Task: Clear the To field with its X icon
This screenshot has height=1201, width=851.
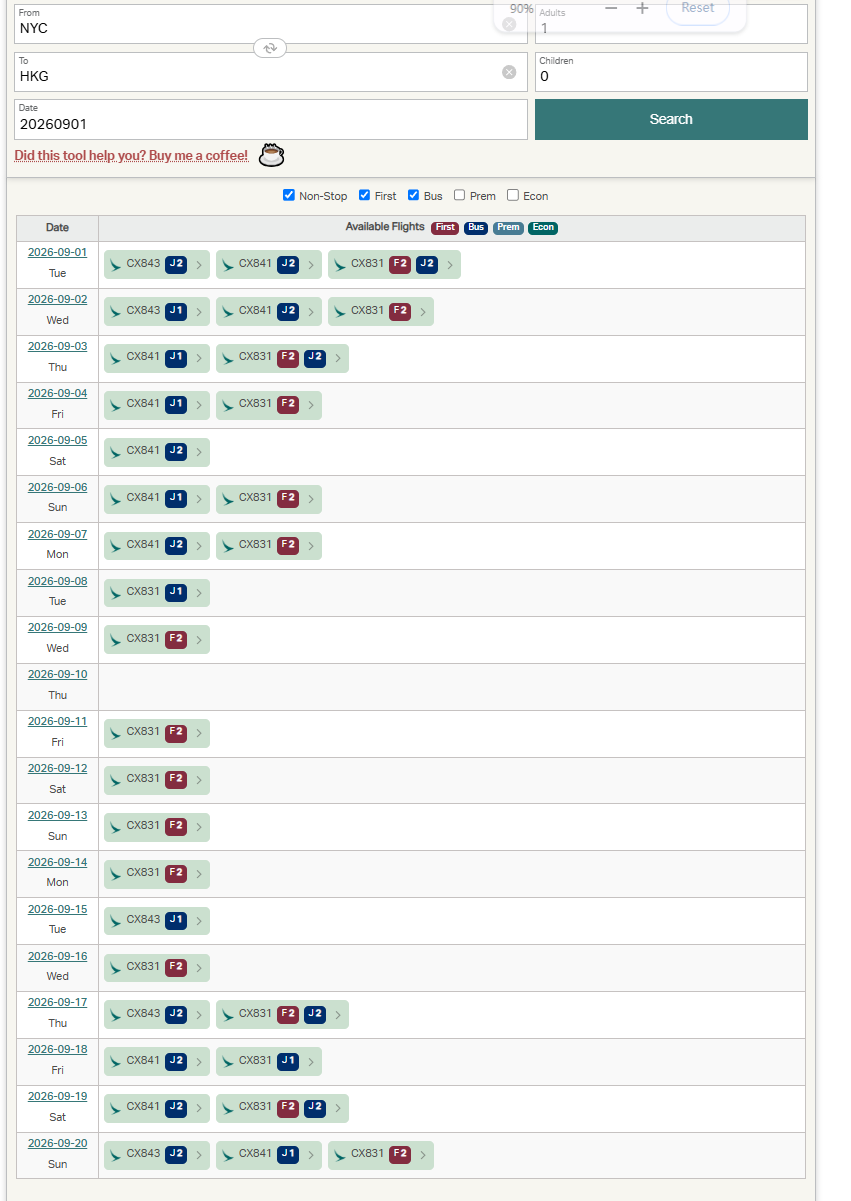Action: click(509, 72)
